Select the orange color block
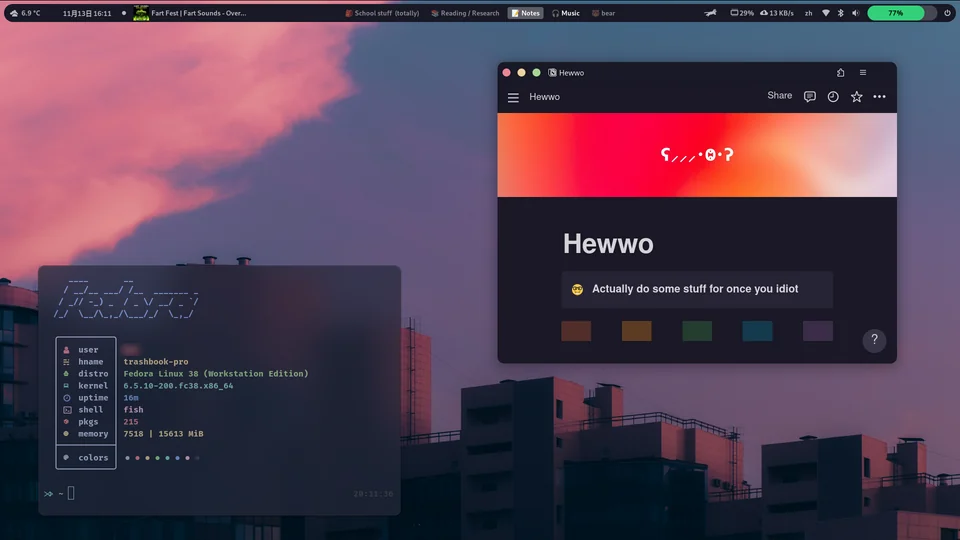 click(637, 331)
